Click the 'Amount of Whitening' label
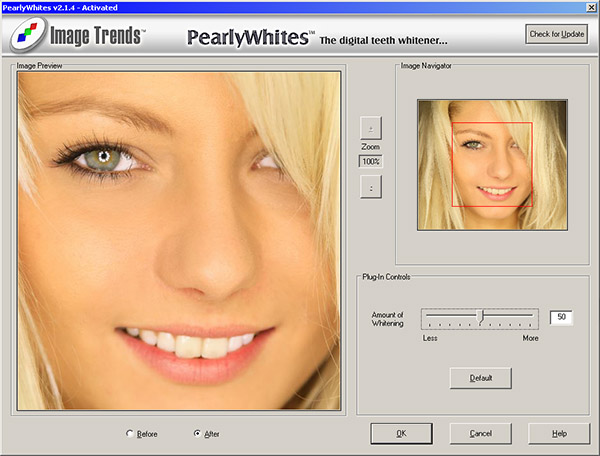 point(388,319)
